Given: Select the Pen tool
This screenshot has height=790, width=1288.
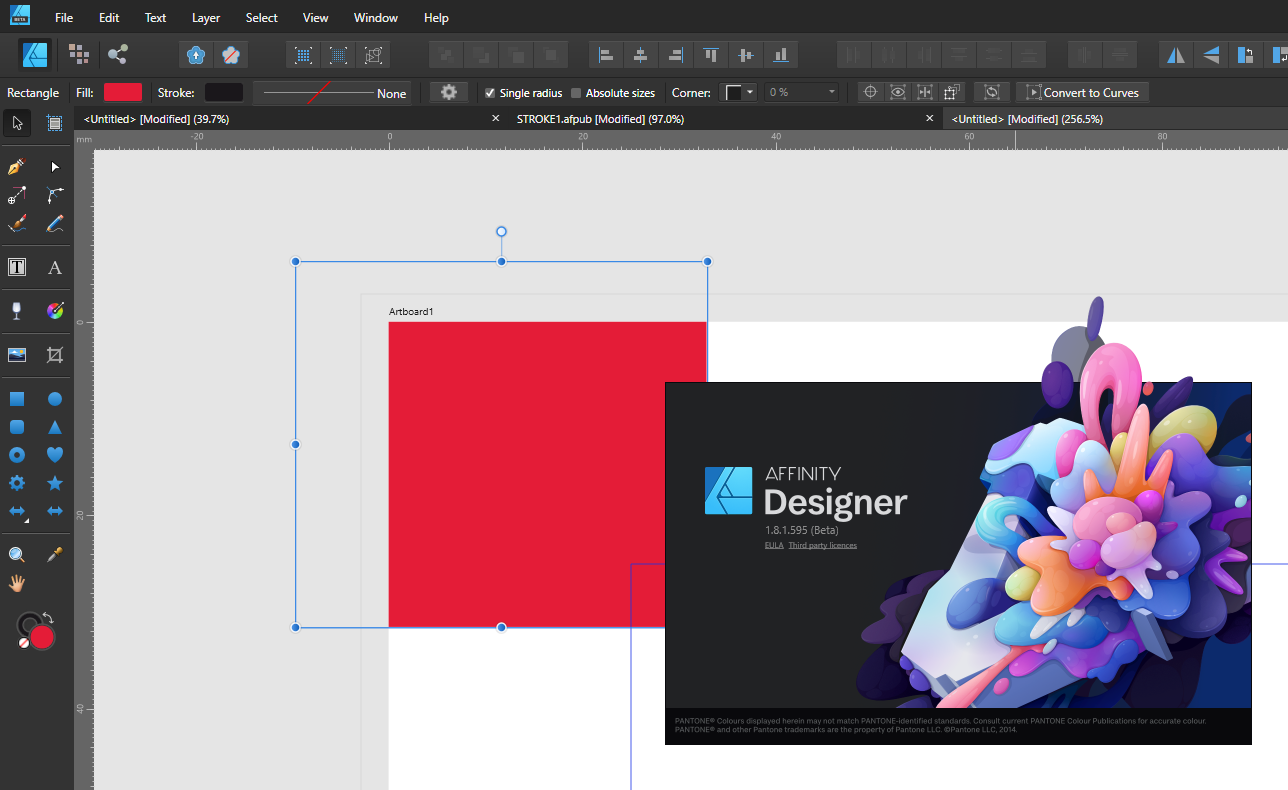Looking at the screenshot, I should click(17, 166).
